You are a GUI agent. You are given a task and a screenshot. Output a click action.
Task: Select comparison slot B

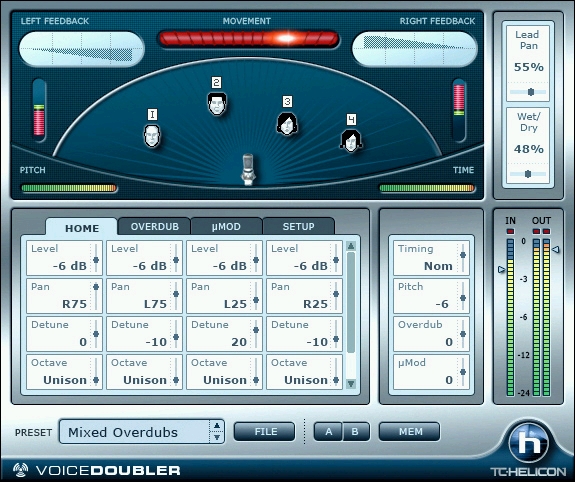pos(355,431)
